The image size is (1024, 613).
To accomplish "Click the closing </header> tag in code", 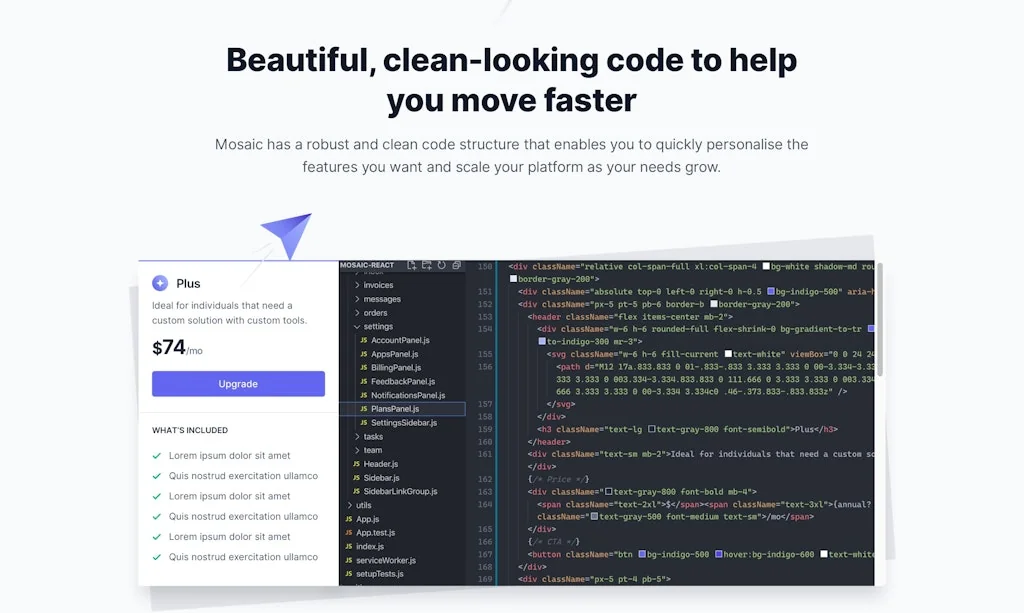I will (x=549, y=441).
